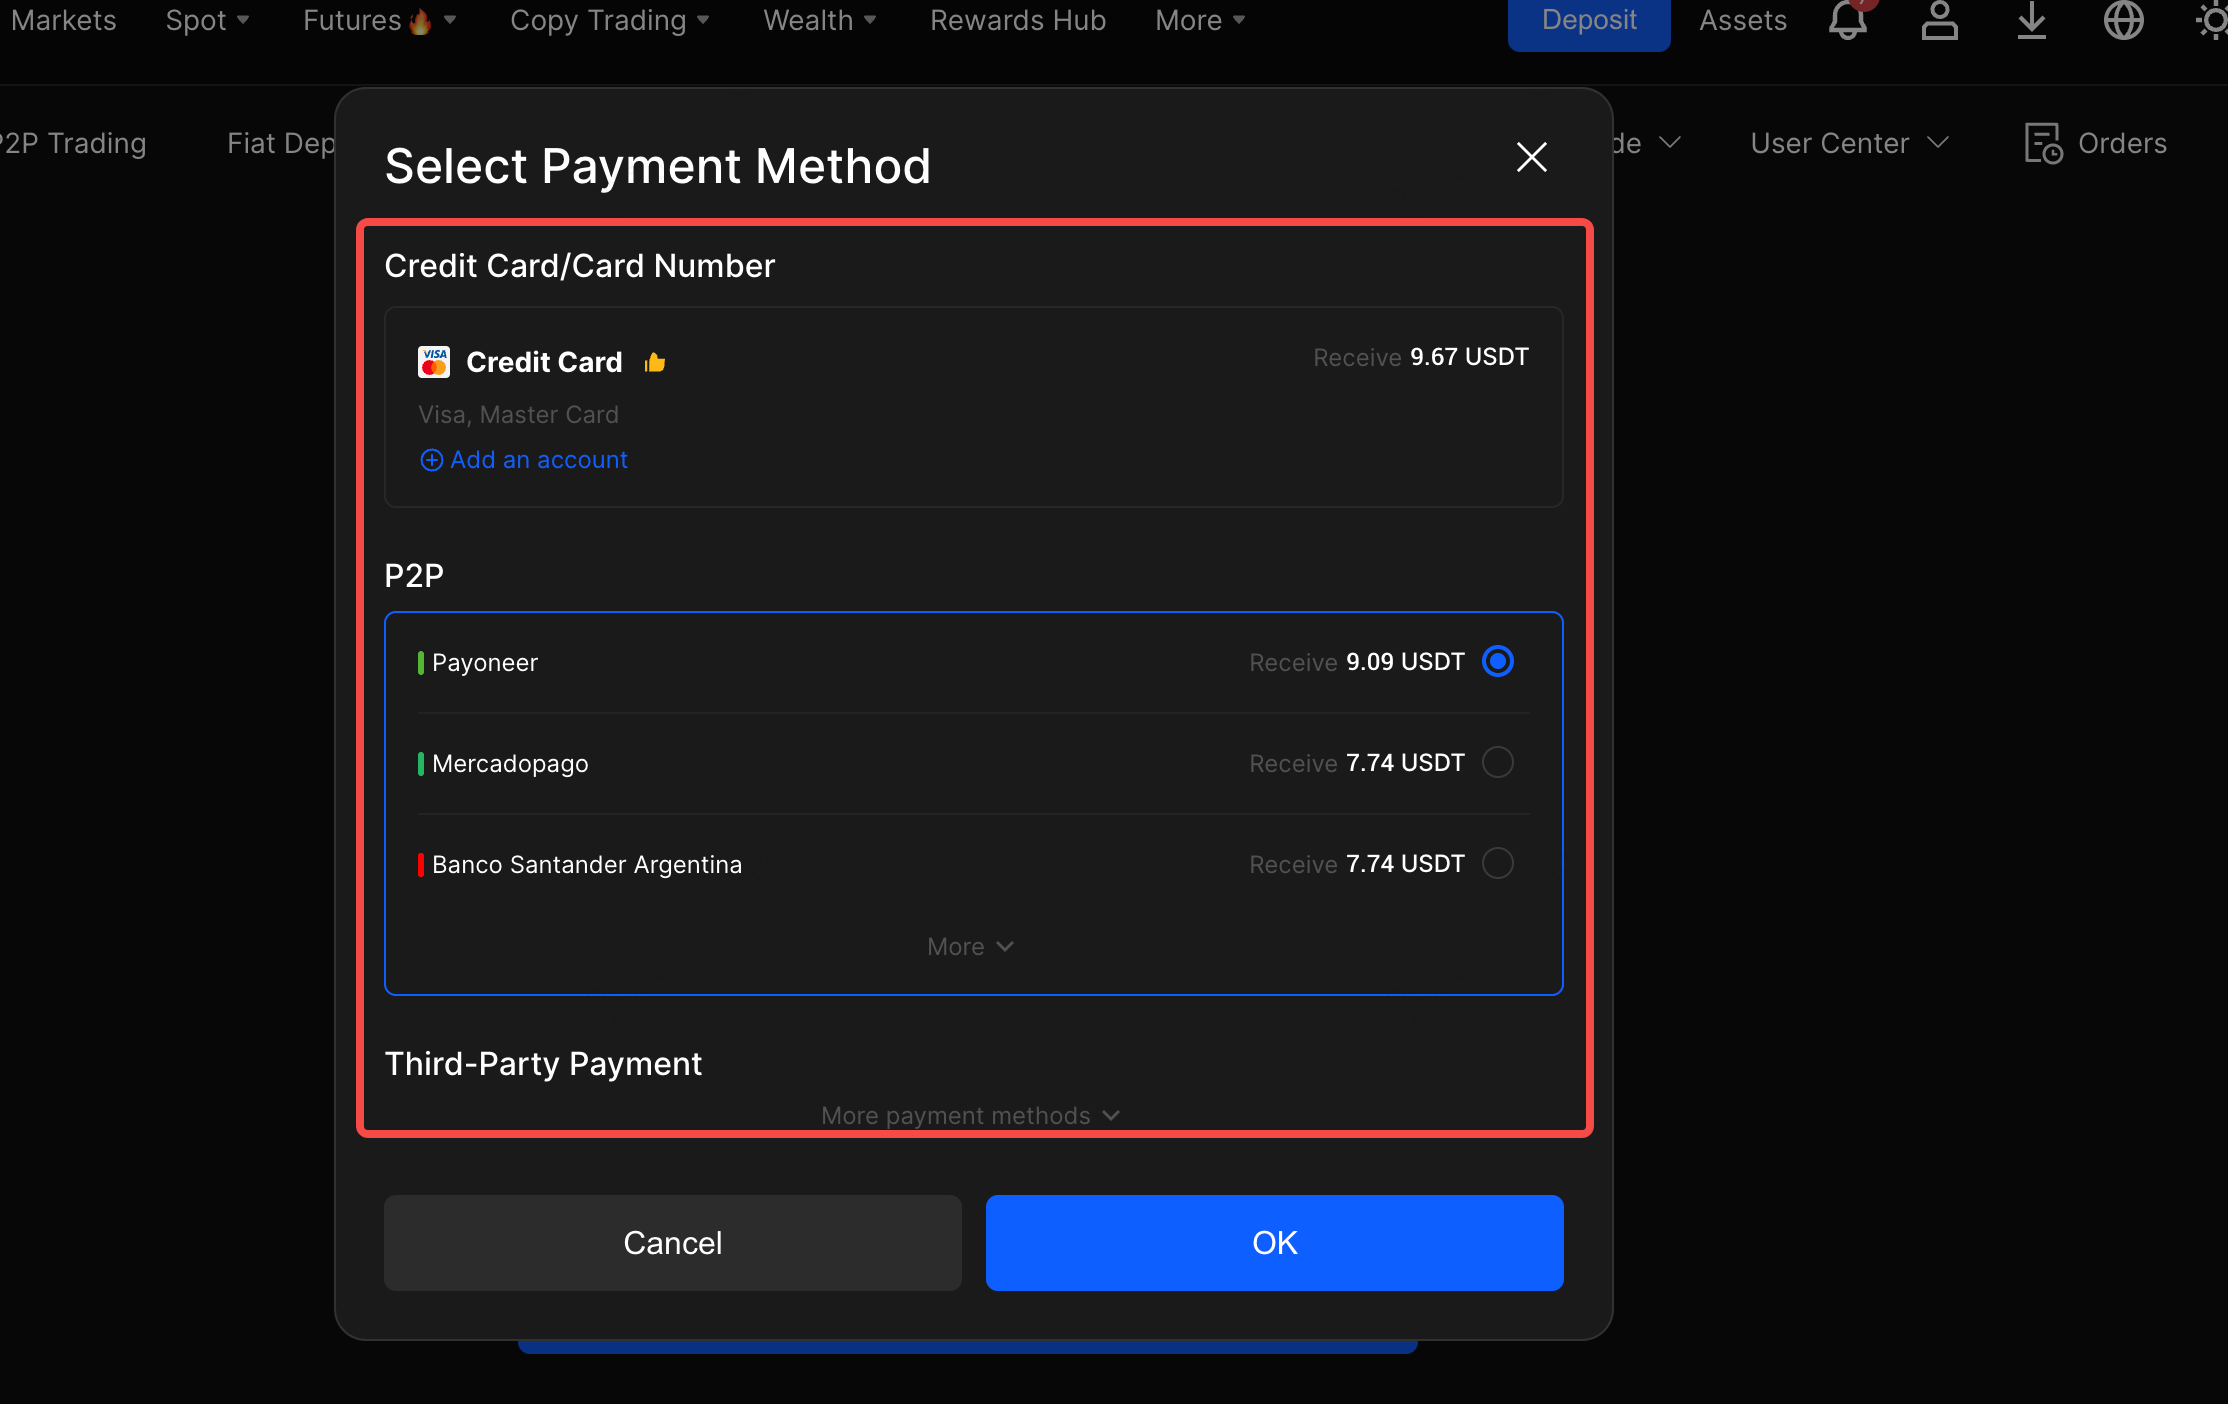Expand More P2P payment options

click(969, 946)
